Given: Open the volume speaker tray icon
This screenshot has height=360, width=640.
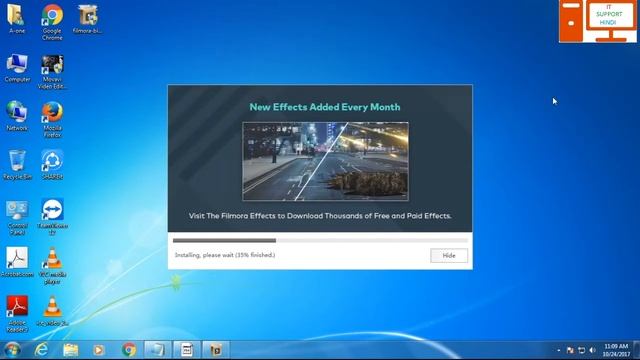Looking at the screenshot, I should click(x=593, y=350).
